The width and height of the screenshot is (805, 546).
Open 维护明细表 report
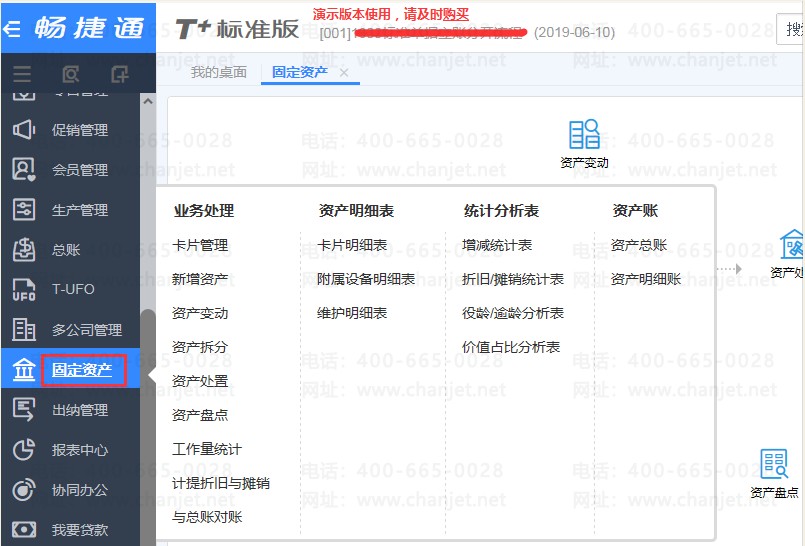(x=352, y=313)
